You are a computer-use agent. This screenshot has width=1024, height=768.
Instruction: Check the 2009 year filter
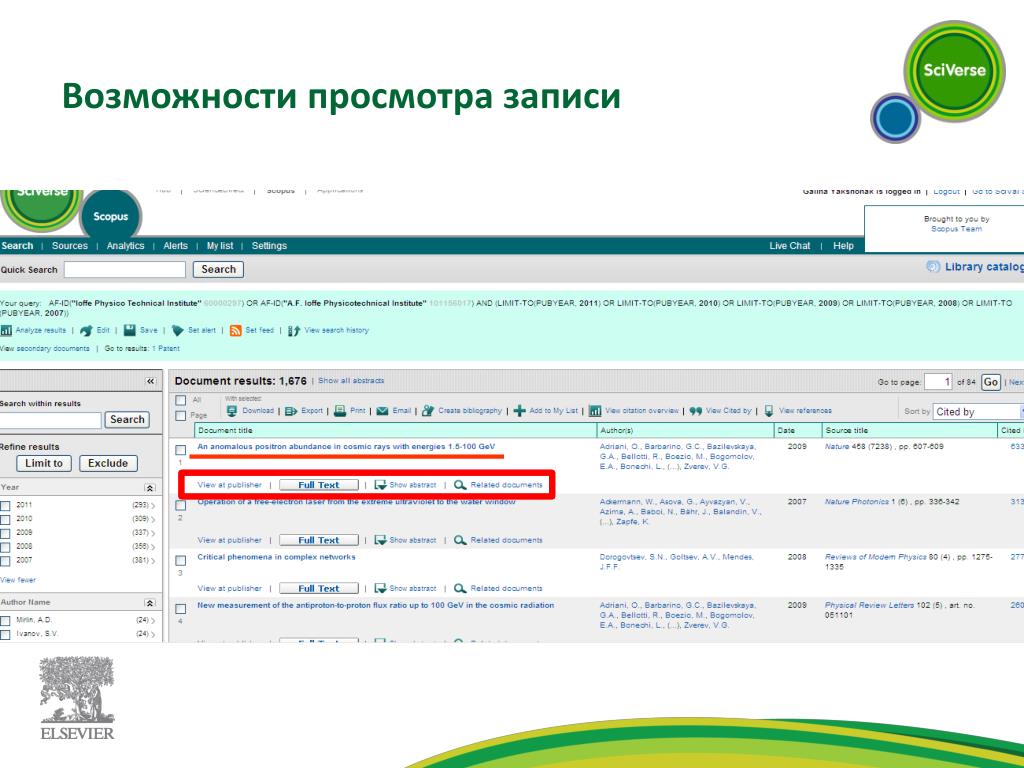point(5,533)
